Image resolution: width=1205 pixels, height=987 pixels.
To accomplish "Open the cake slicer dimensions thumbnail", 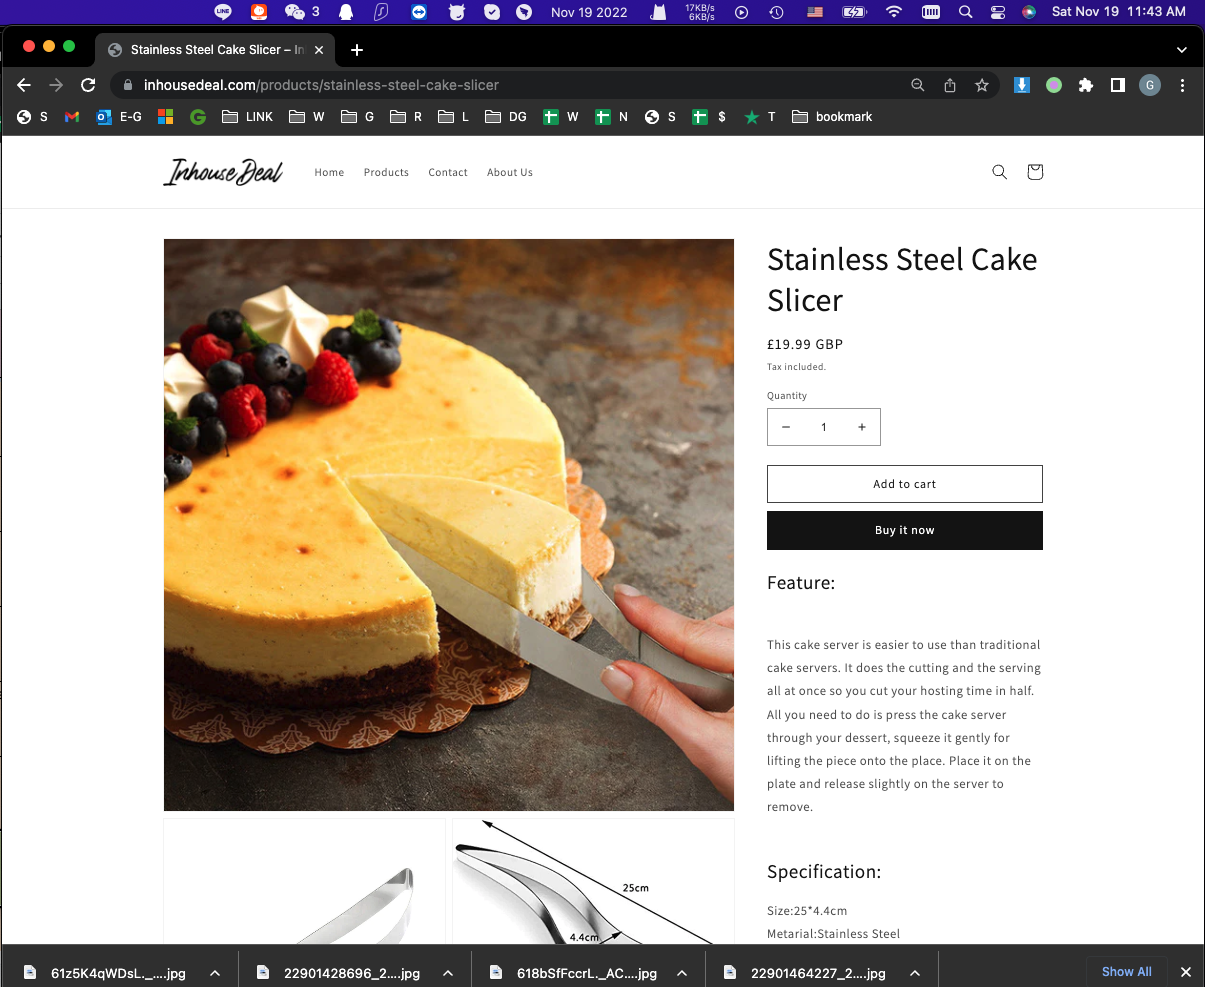I will [593, 881].
